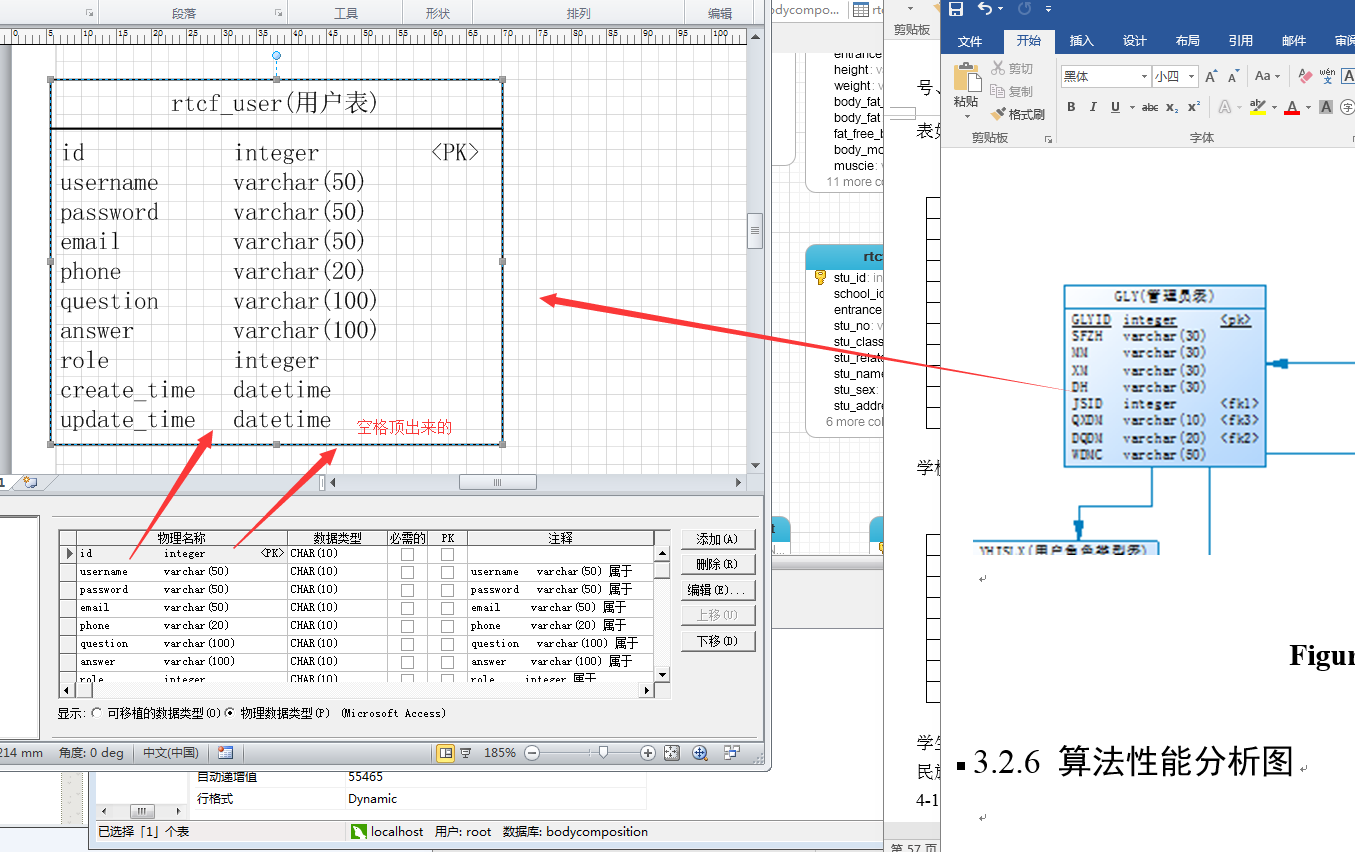Open the font name combo box 黑体
The image size is (1355, 852).
[x=1106, y=76]
